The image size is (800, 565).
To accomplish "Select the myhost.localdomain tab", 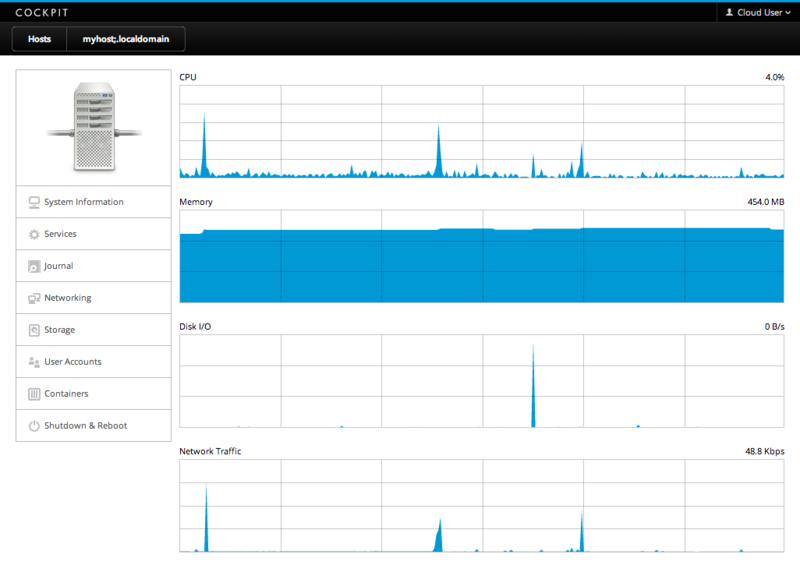I will [x=126, y=39].
